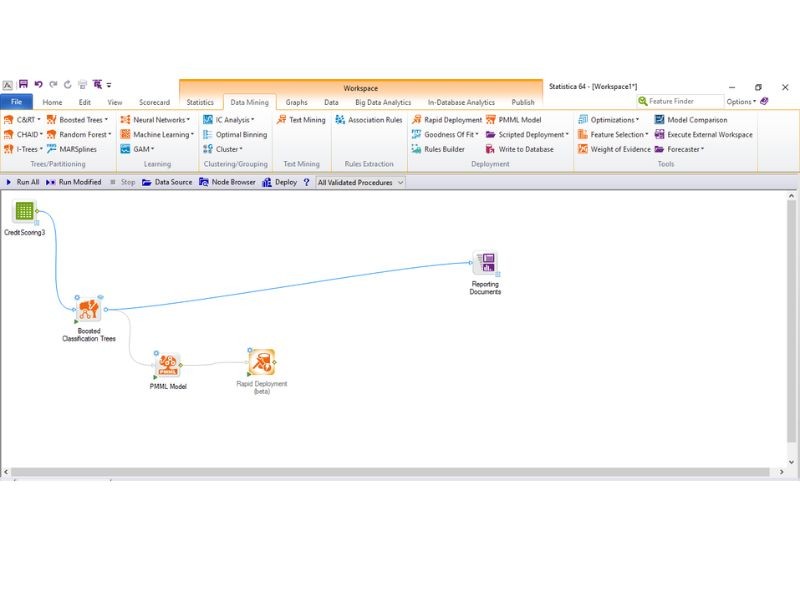Image resolution: width=800 pixels, height=600 pixels.
Task: Open the File menu
Action: coord(16,102)
